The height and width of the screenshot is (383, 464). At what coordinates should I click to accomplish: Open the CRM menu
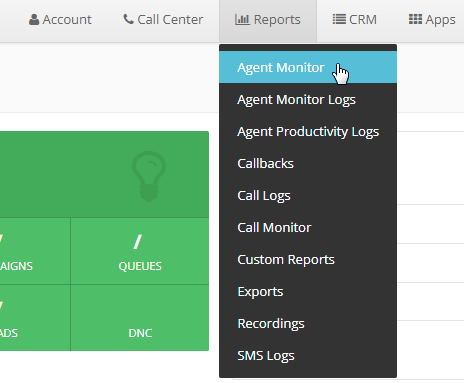tap(355, 20)
